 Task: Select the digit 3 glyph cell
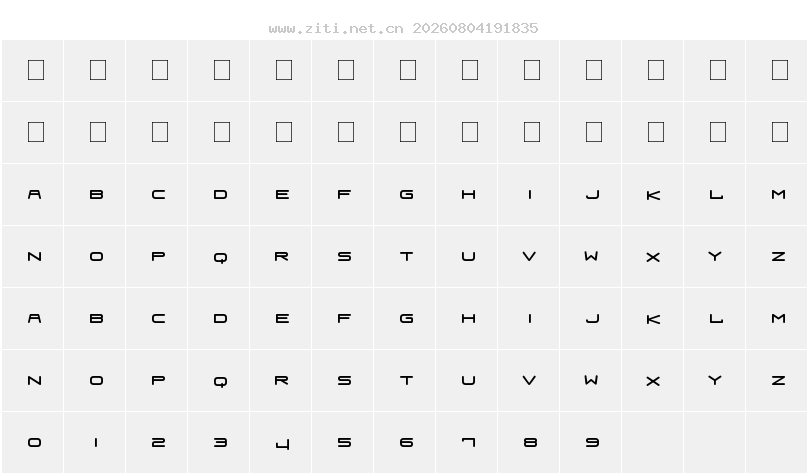(219, 443)
